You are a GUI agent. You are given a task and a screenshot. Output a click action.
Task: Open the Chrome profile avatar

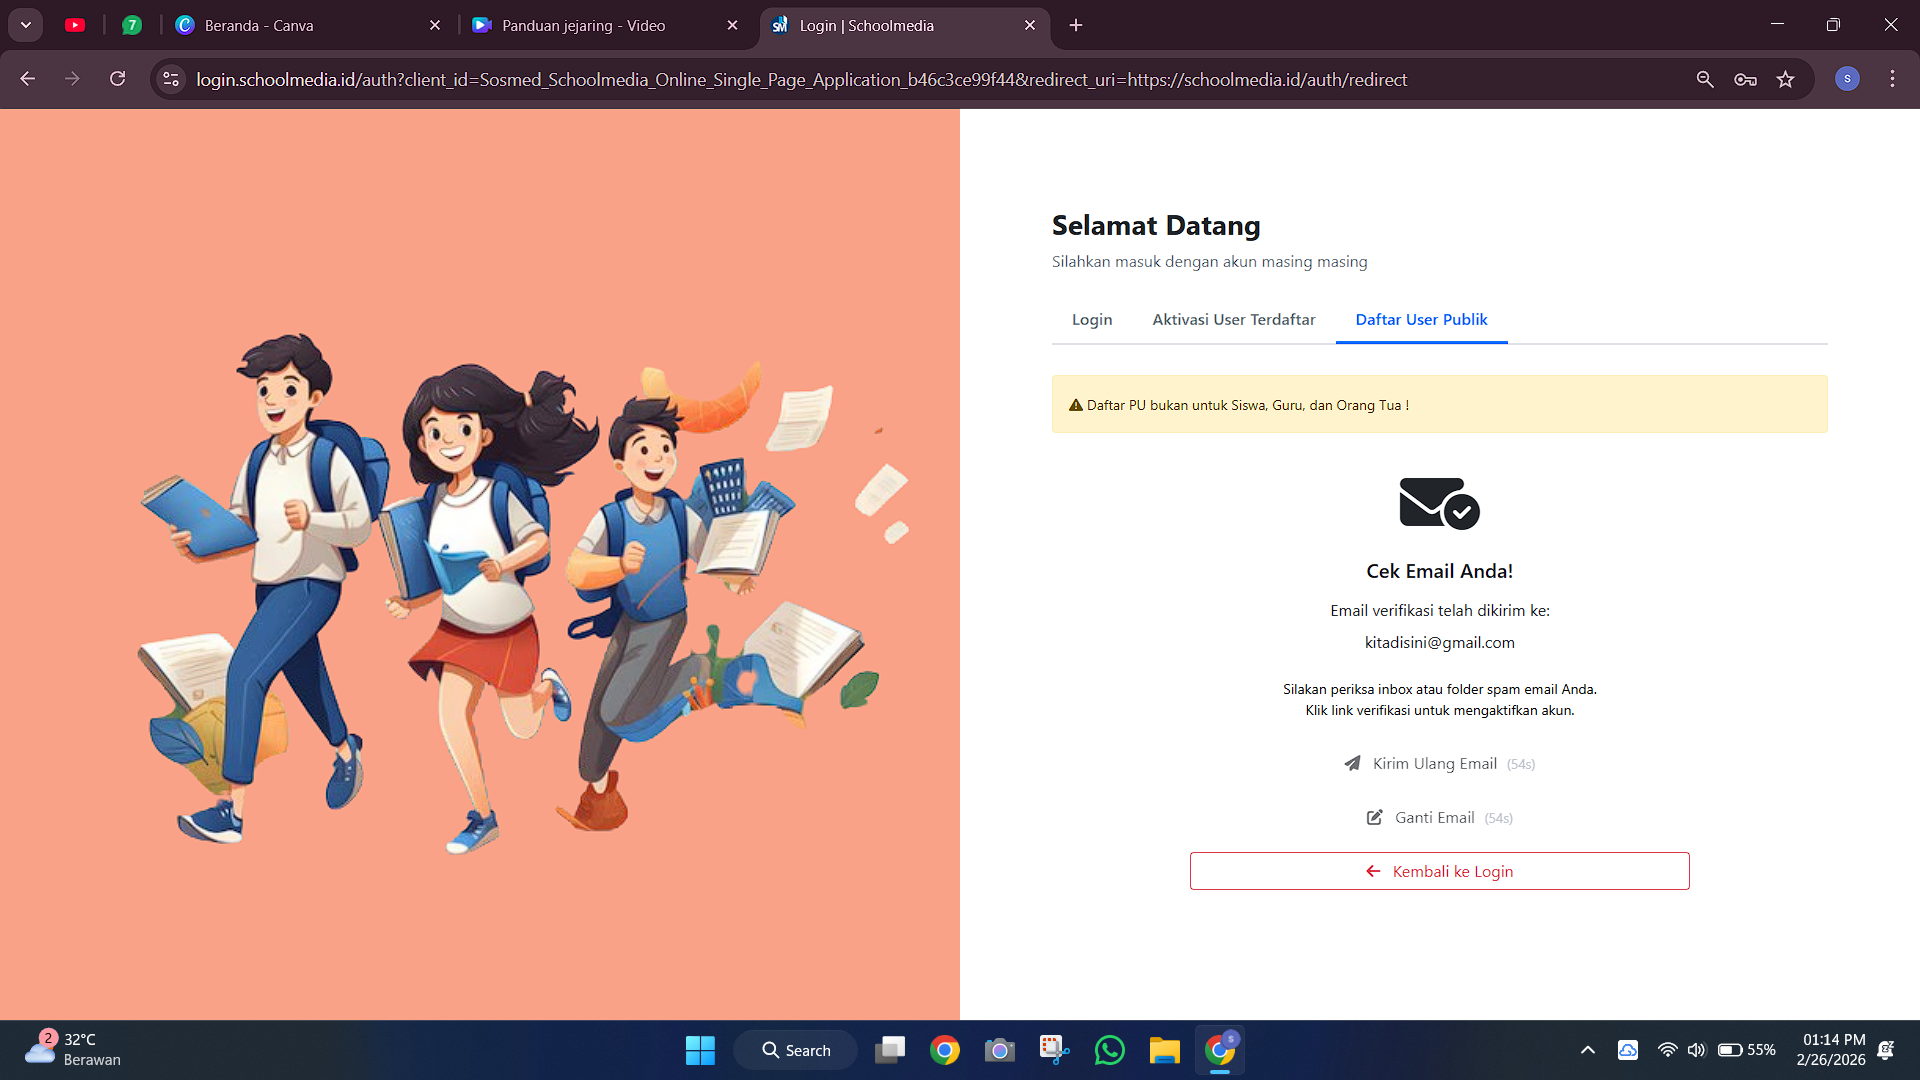click(x=1847, y=79)
